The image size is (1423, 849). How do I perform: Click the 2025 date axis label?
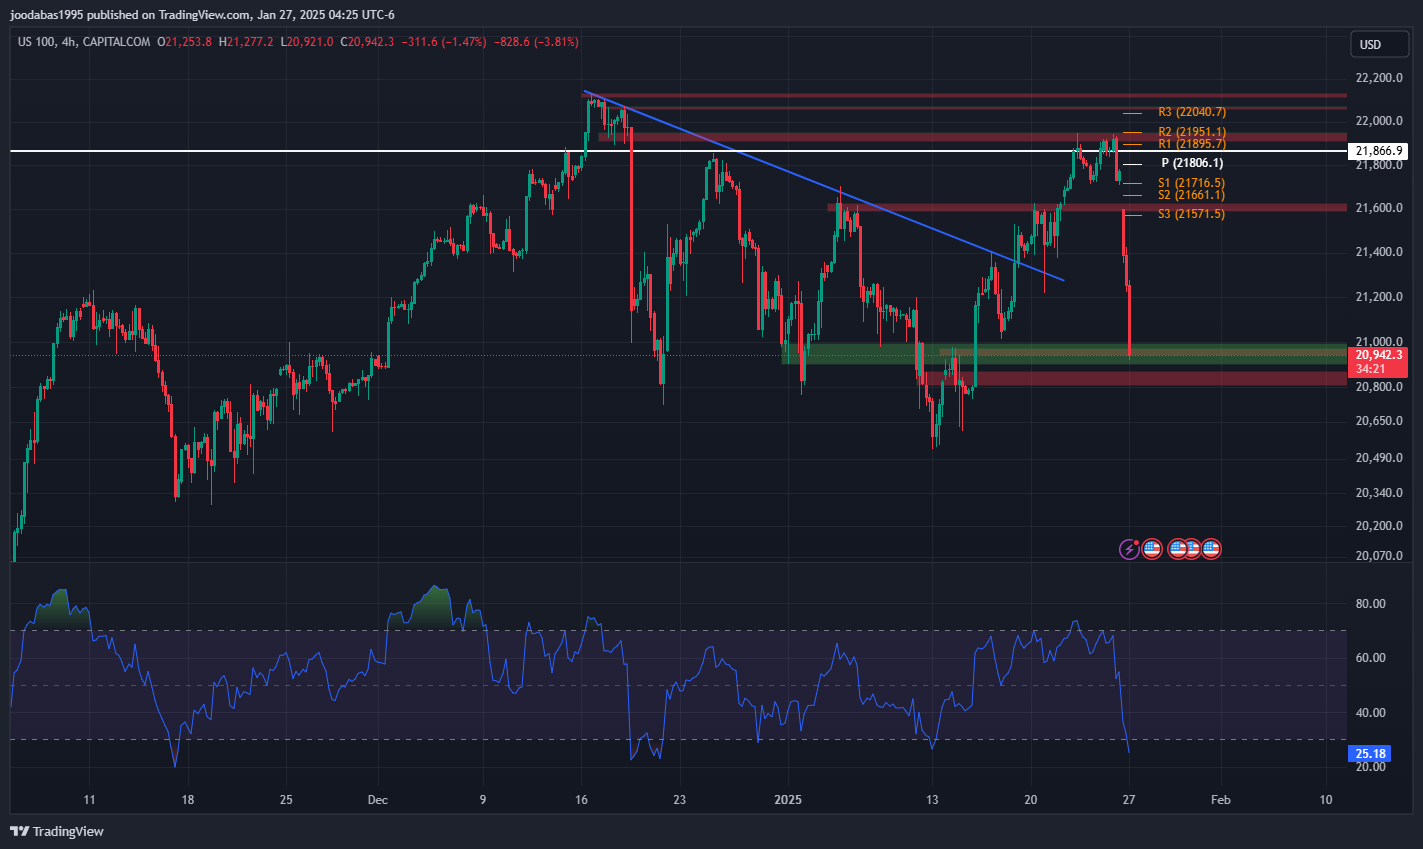[787, 800]
